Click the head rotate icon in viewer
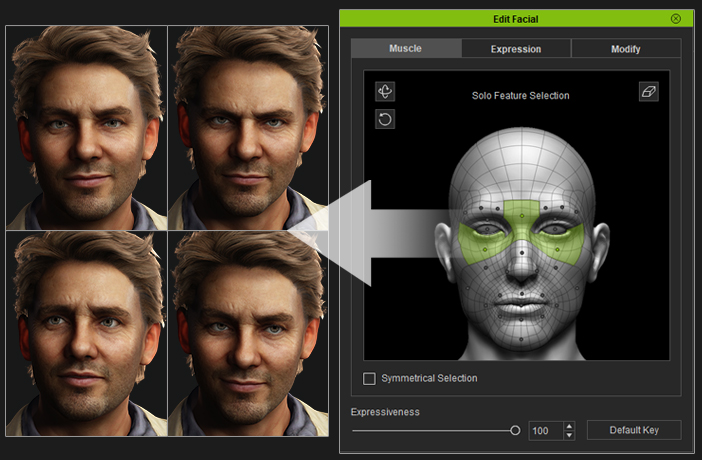 click(x=385, y=92)
